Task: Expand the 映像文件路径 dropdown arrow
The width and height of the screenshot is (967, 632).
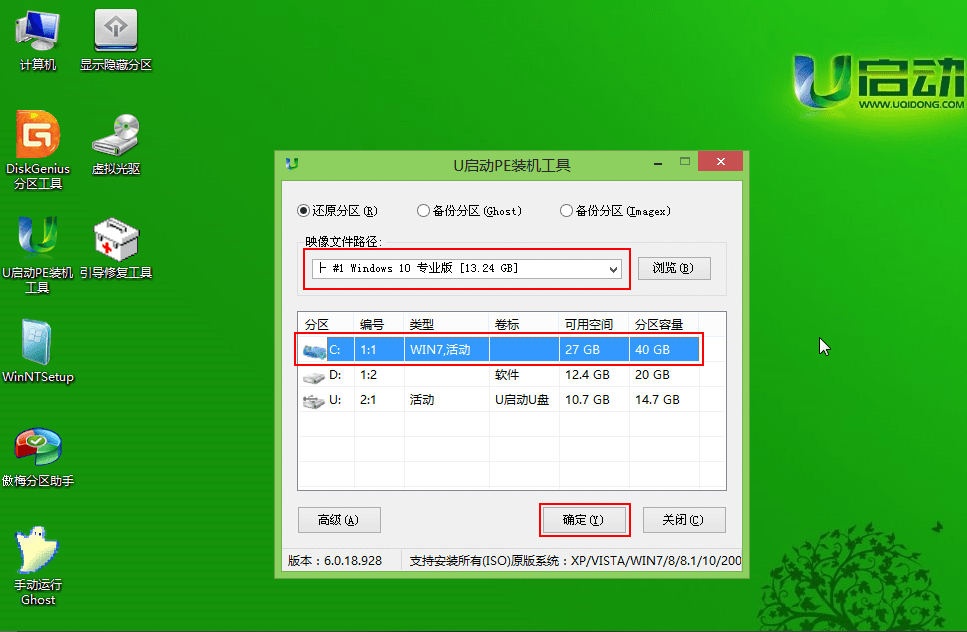Action: click(613, 269)
